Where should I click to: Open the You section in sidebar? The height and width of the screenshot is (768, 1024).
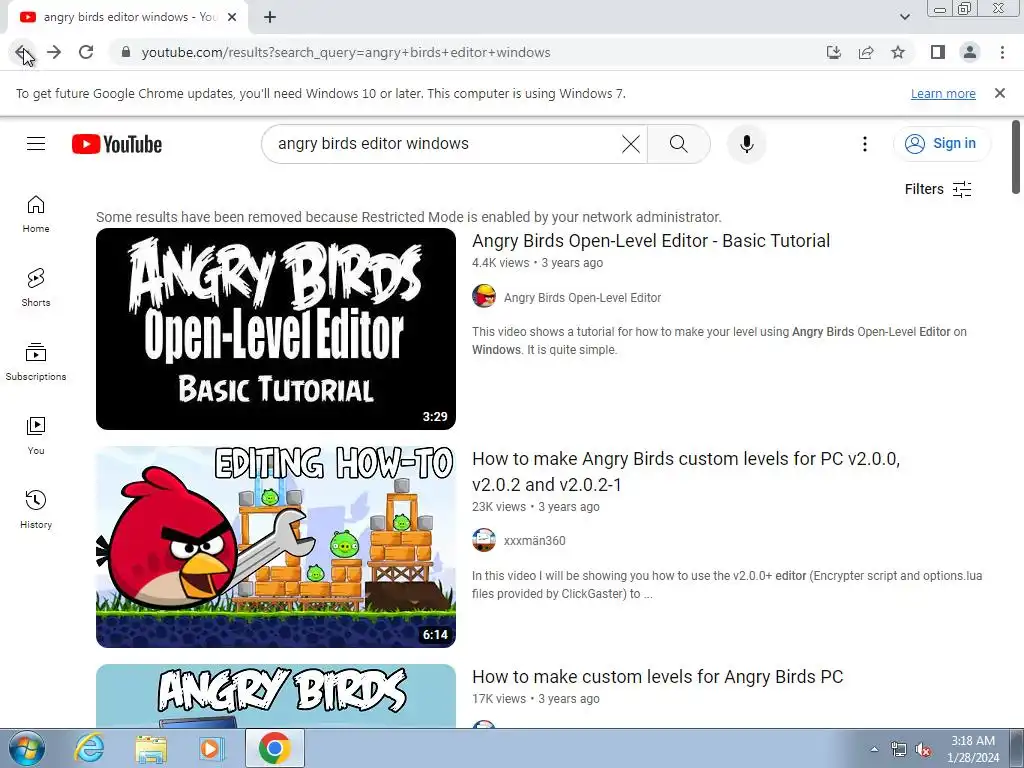click(x=36, y=436)
